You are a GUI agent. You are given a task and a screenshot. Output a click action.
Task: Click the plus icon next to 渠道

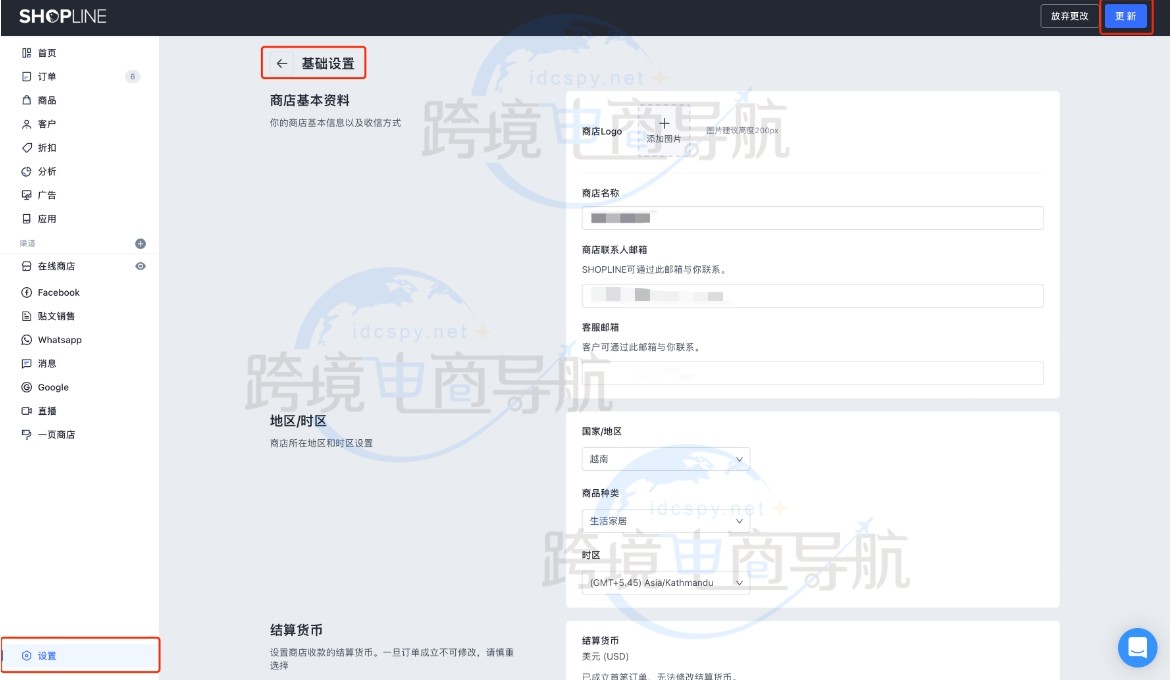click(141, 243)
